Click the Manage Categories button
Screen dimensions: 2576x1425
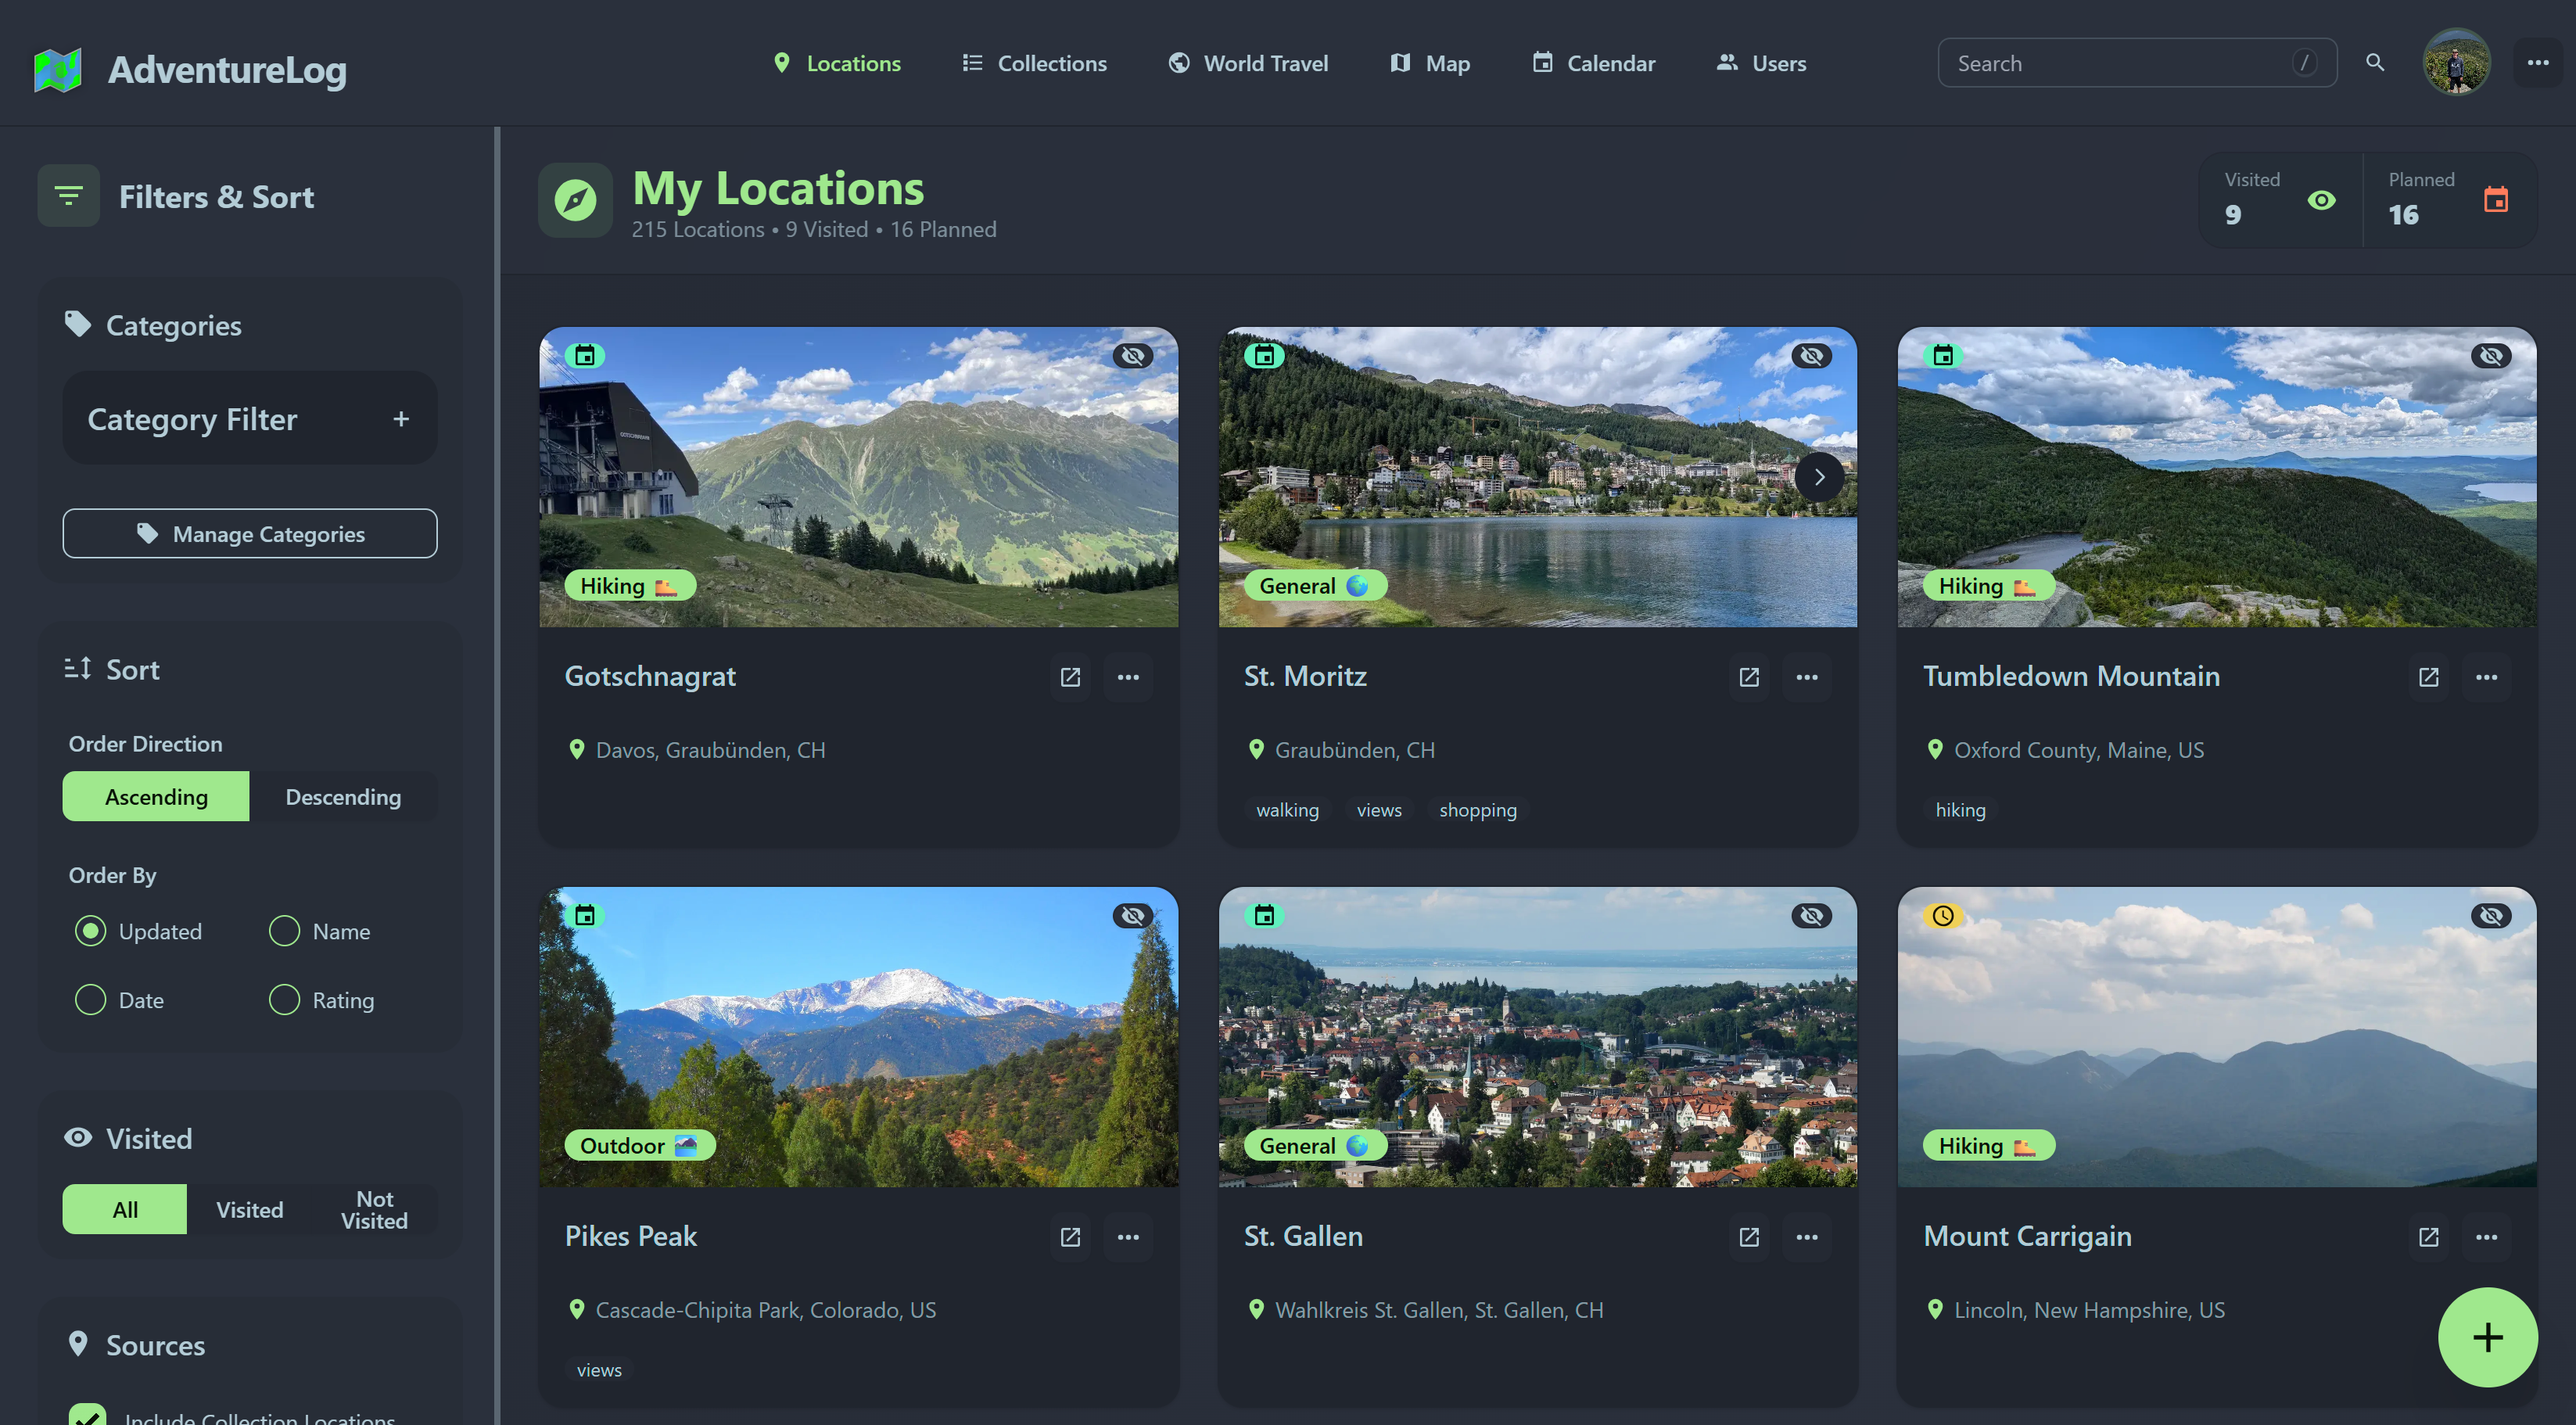[x=249, y=533]
